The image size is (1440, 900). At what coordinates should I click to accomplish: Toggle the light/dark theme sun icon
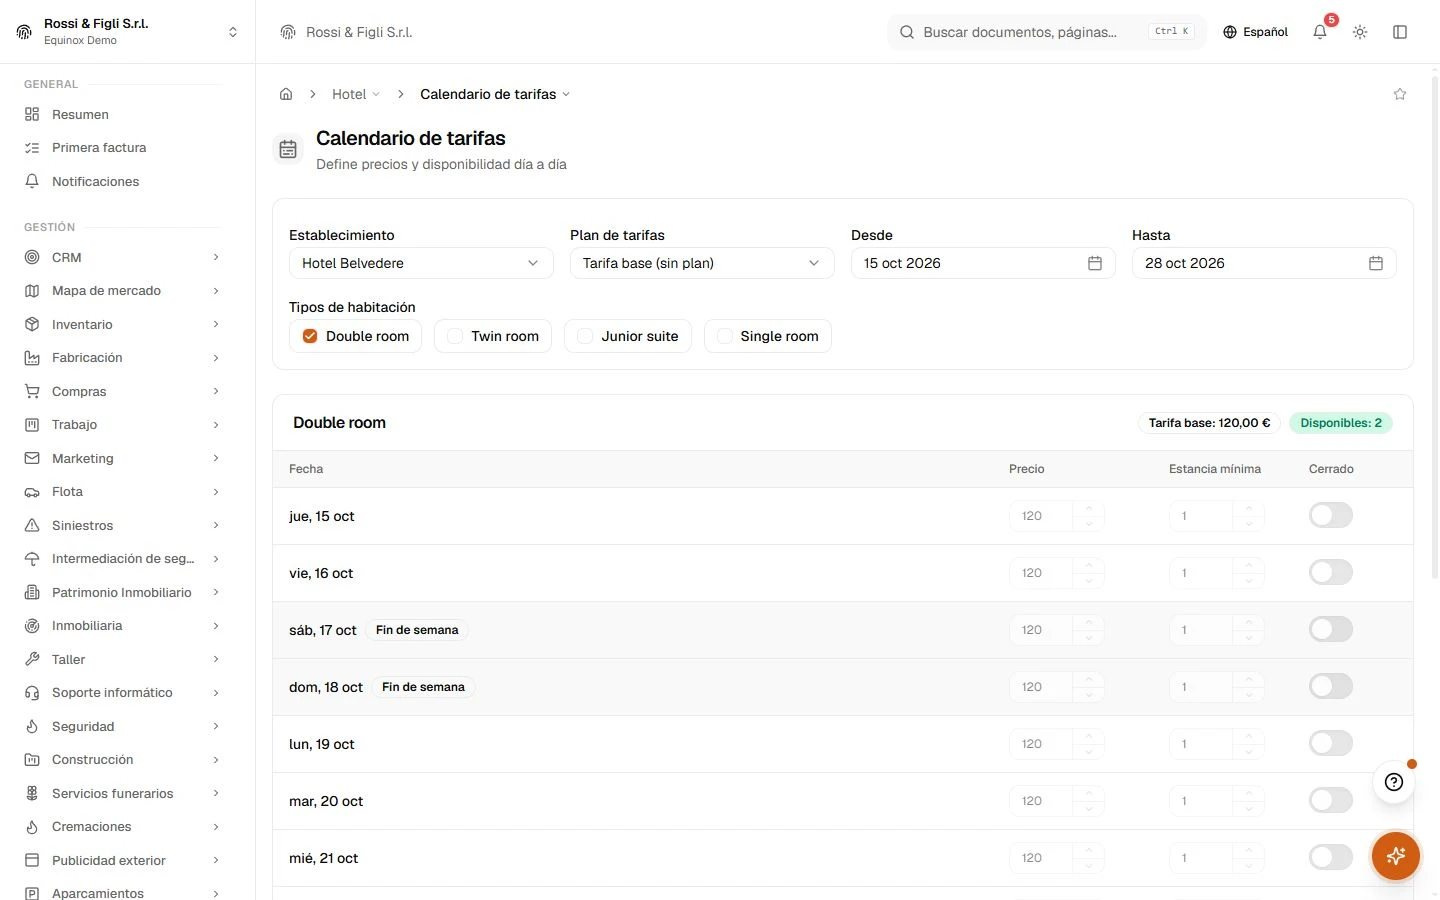pos(1360,32)
